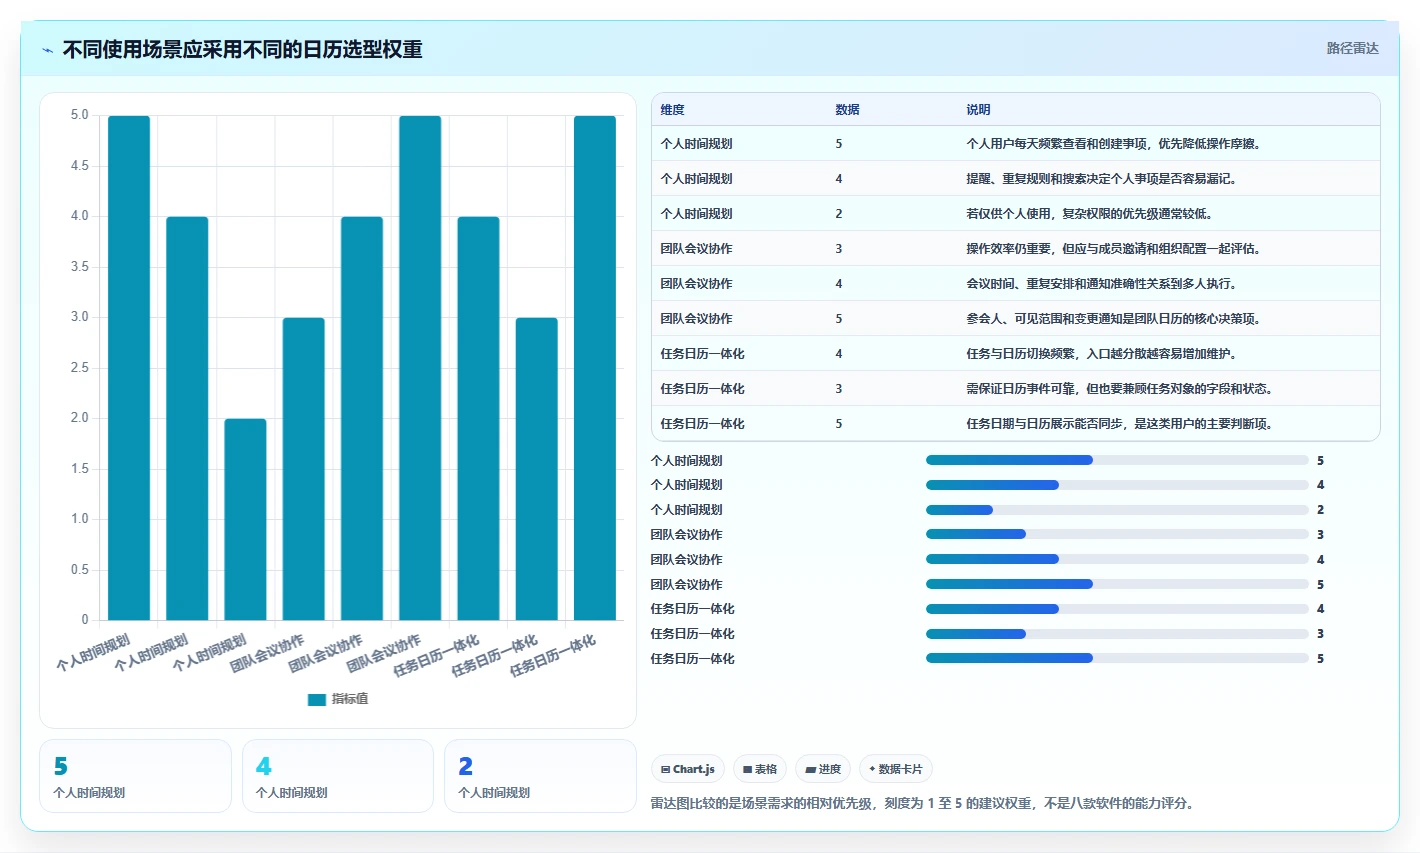The width and height of the screenshot is (1420, 853).
Task: Click chart bar 团队会议协作 with value 3
Action: pos(303,469)
